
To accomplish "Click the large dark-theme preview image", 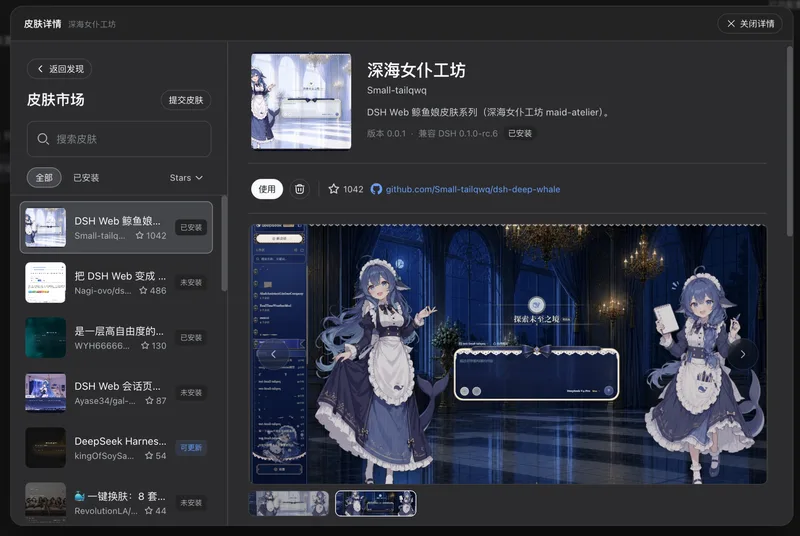I will point(508,354).
